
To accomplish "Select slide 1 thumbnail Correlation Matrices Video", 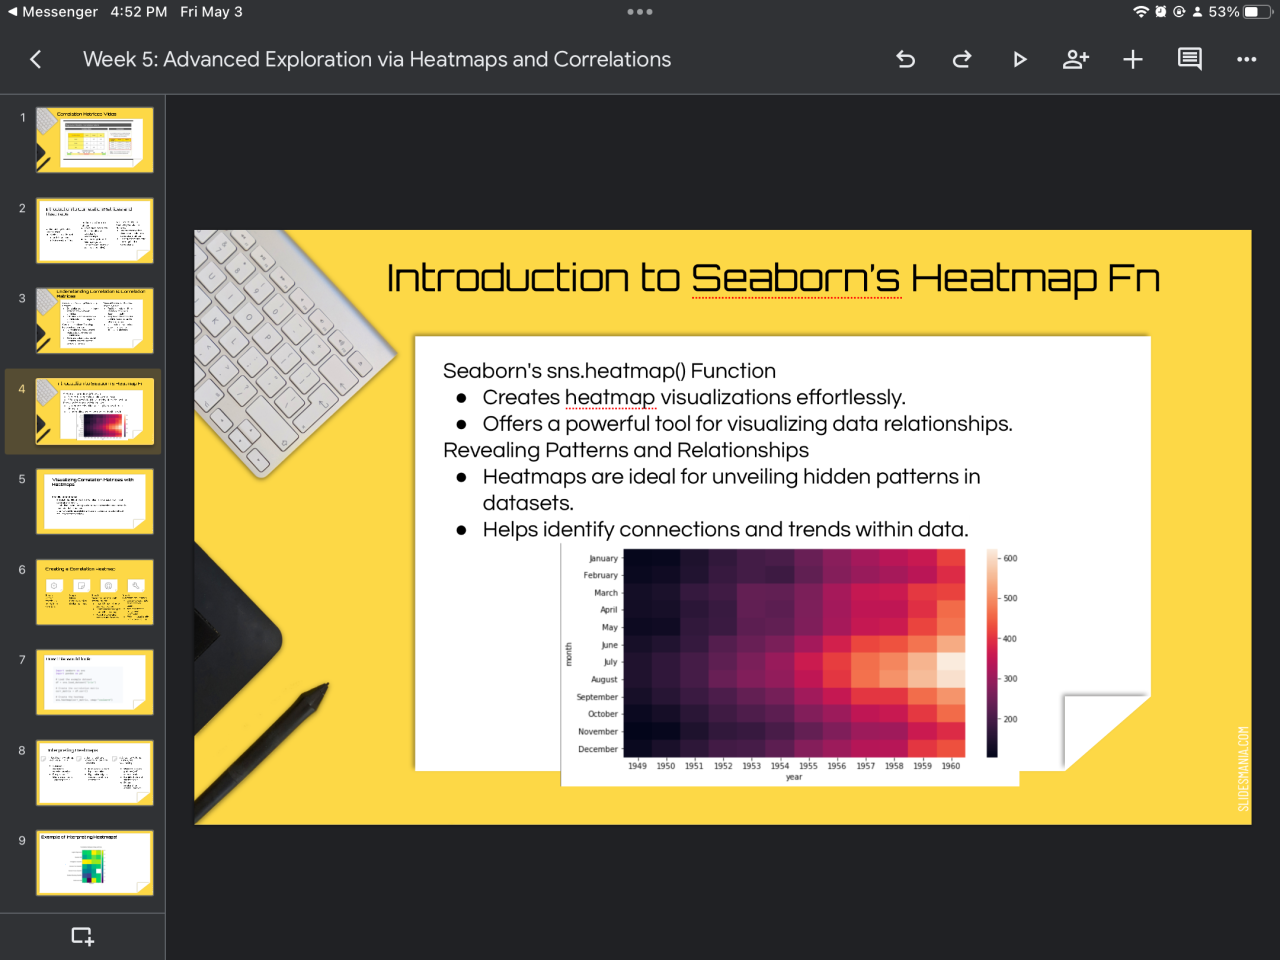I will click(95, 140).
